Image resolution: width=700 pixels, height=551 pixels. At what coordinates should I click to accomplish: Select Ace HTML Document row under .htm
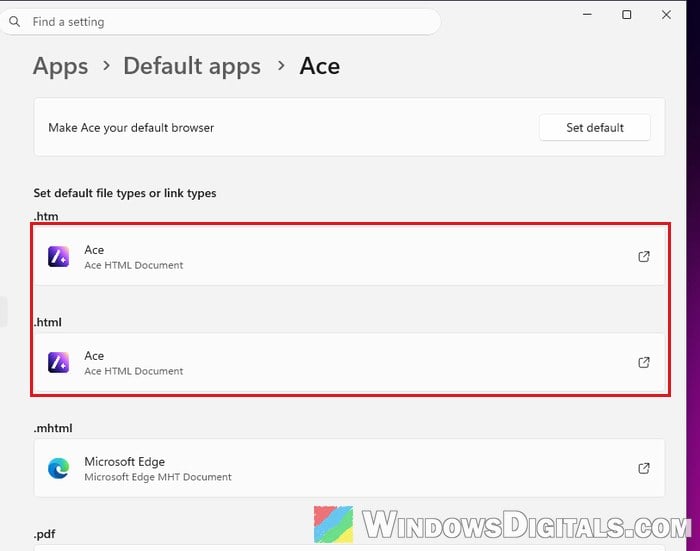pos(349,257)
